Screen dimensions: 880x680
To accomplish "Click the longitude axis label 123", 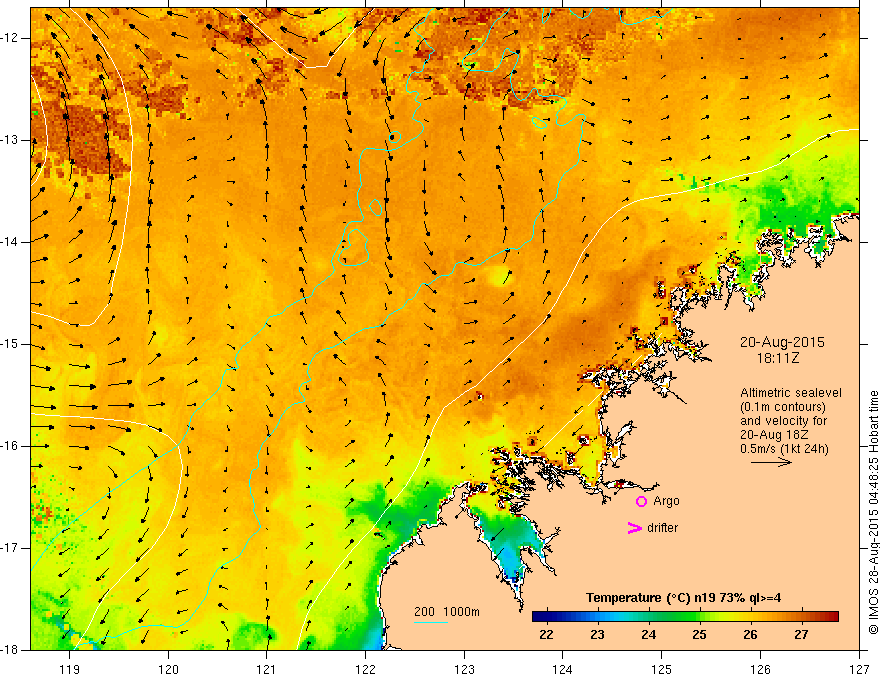I will pyautogui.click(x=464, y=669).
